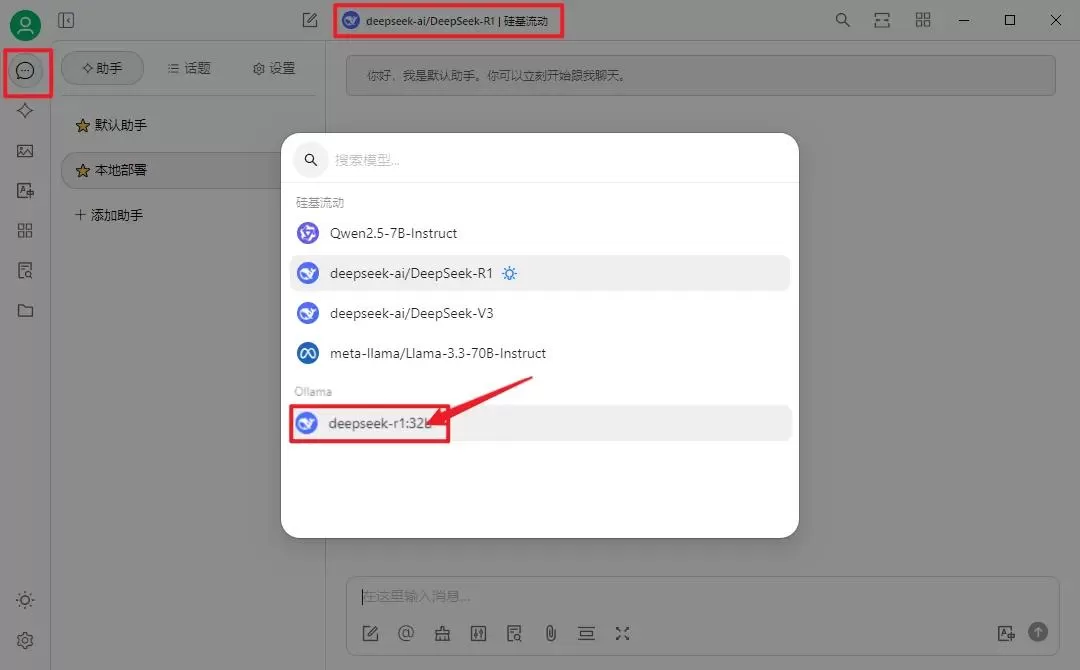Select the 本地部署 assistant

click(172, 170)
